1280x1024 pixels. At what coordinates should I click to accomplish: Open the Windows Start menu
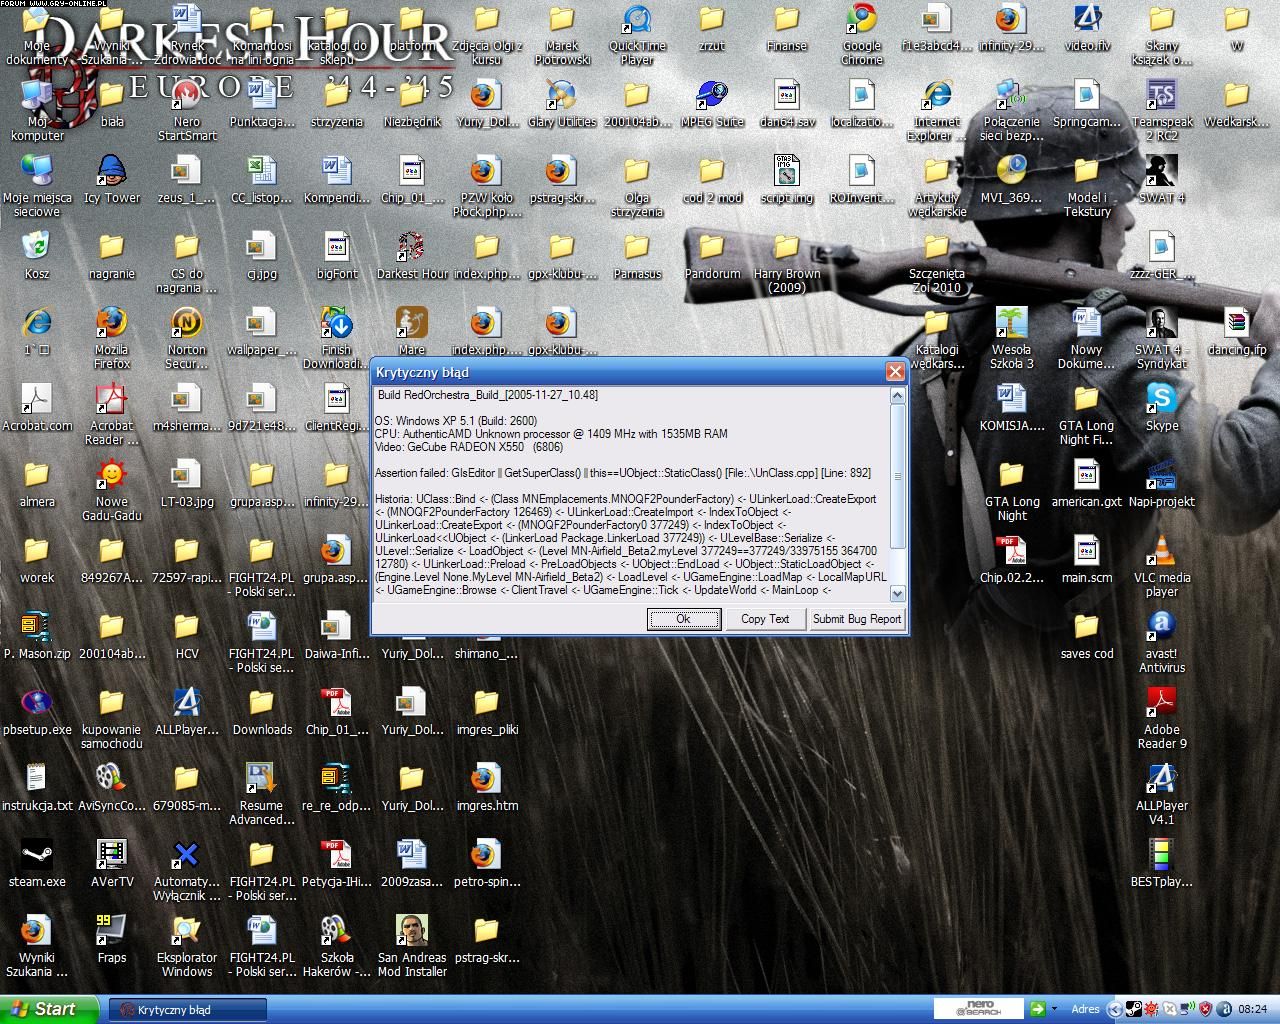[50, 1009]
